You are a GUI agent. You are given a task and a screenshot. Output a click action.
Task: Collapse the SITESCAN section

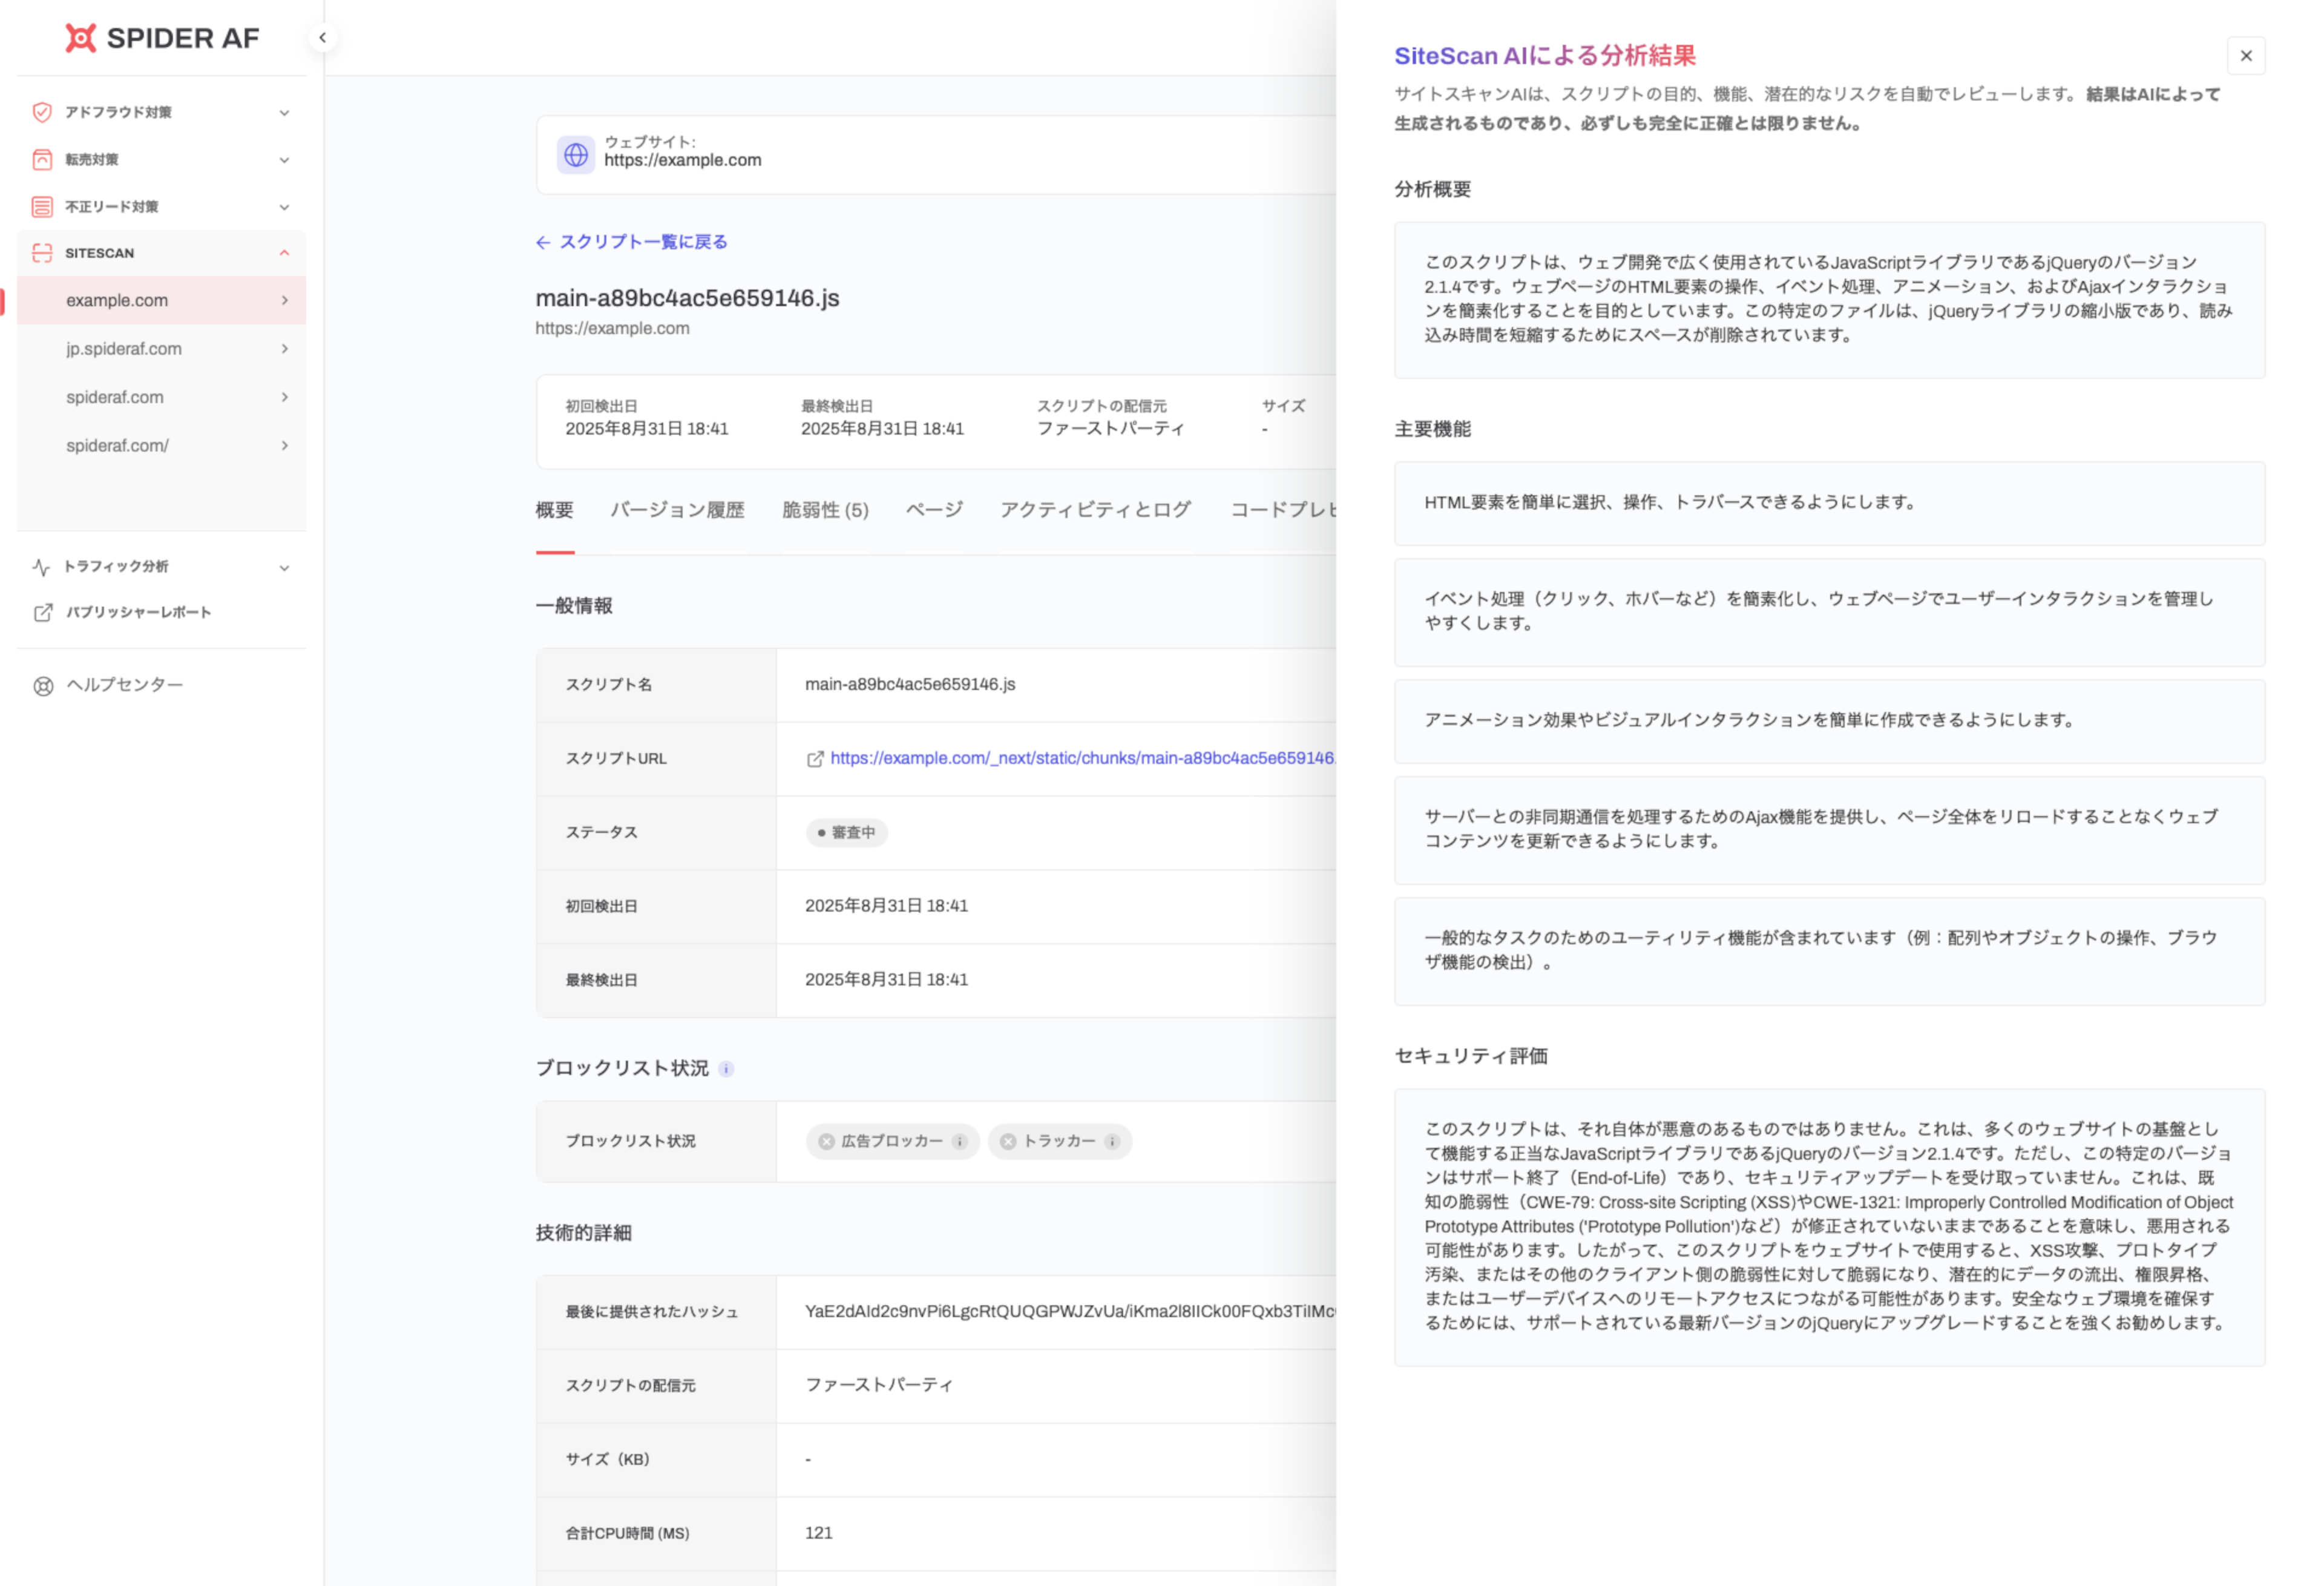click(284, 253)
